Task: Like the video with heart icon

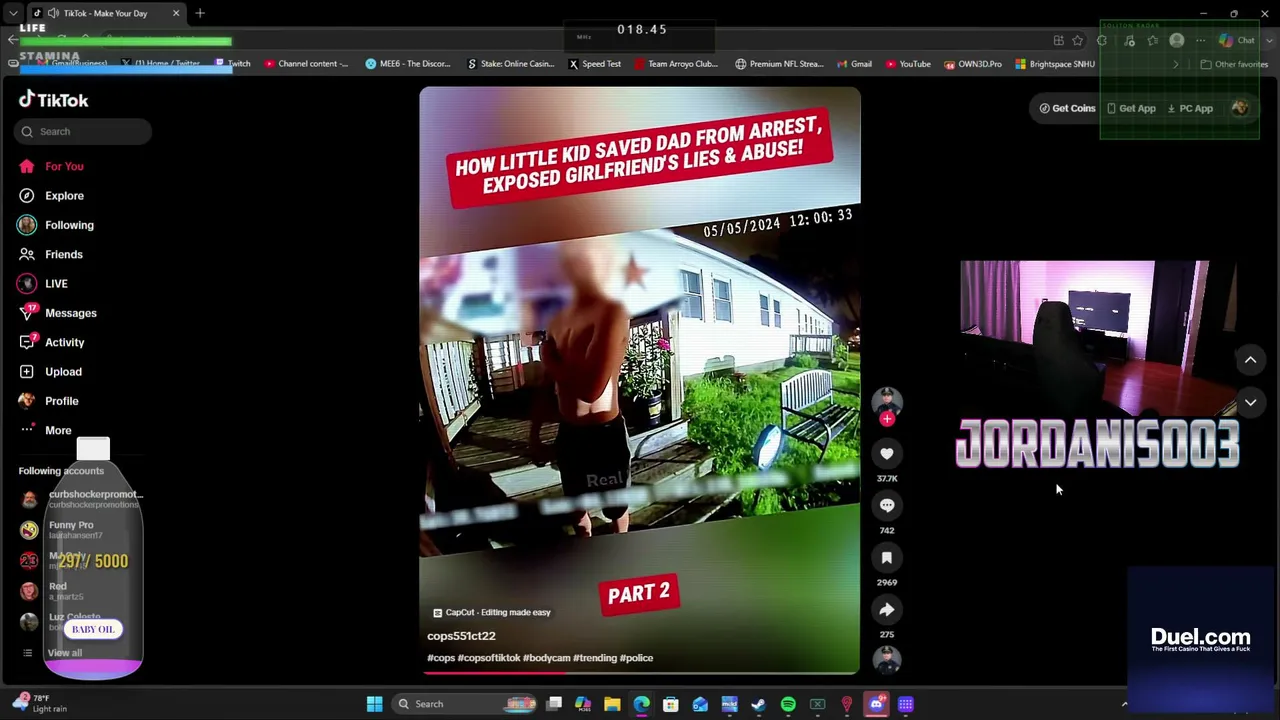Action: click(887, 454)
